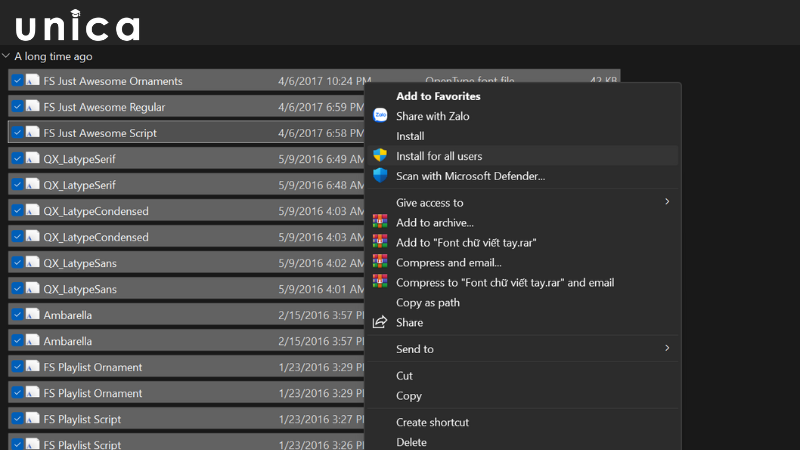The height and width of the screenshot is (450, 800).
Task: Click font file icon of FS Just Awesome Regular
Action: 33,107
